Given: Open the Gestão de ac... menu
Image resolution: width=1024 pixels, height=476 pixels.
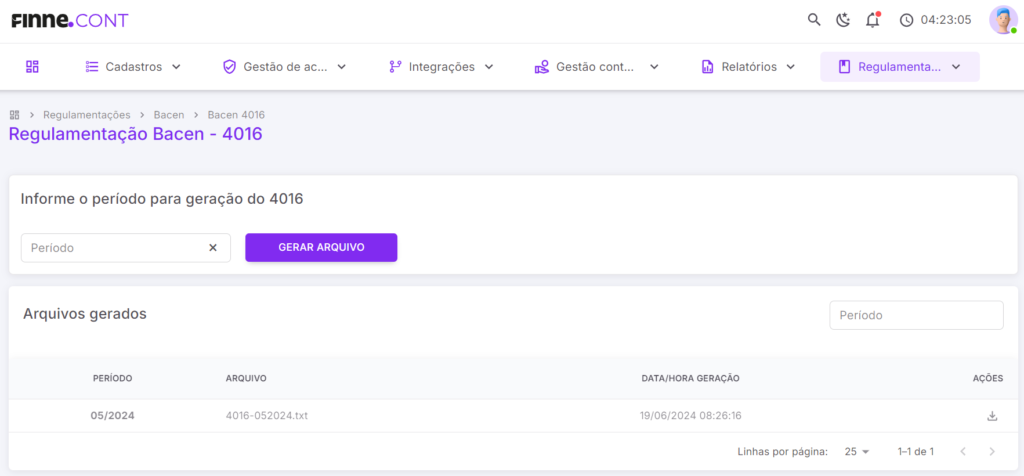Looking at the screenshot, I should (284, 67).
